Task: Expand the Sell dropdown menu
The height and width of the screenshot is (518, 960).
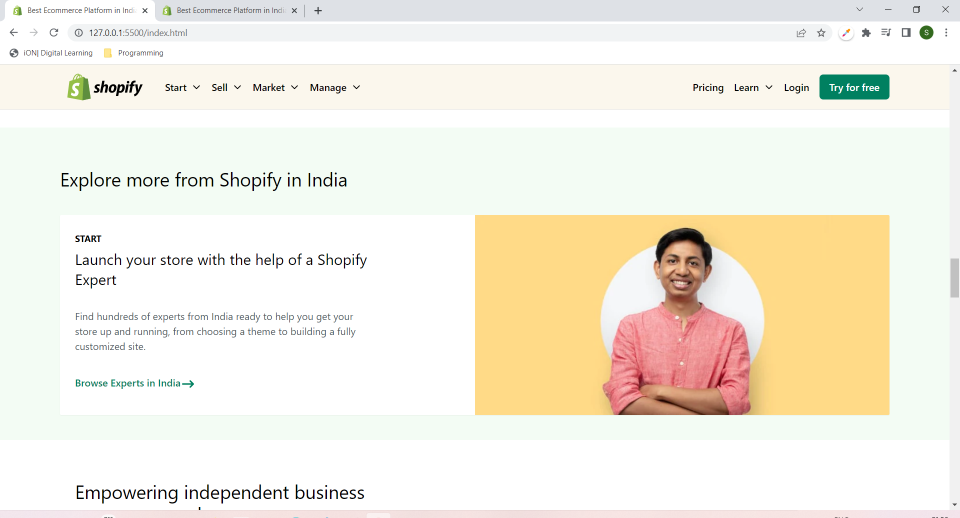Action: 226,88
